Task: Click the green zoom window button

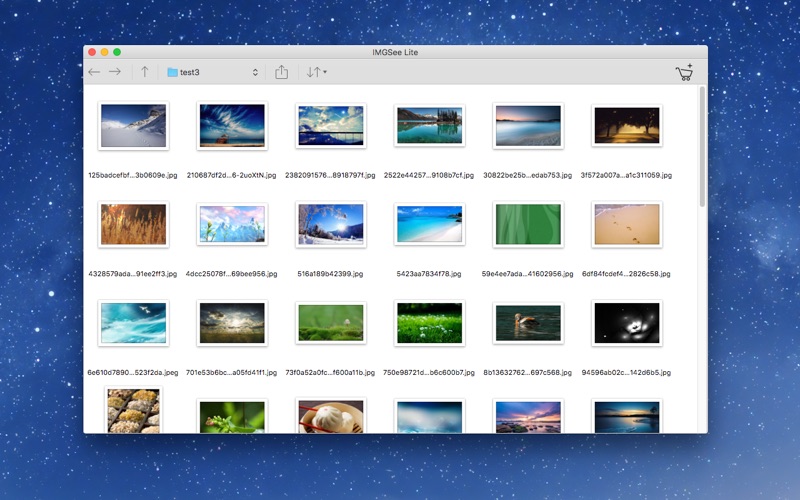Action: pyautogui.click(x=117, y=51)
